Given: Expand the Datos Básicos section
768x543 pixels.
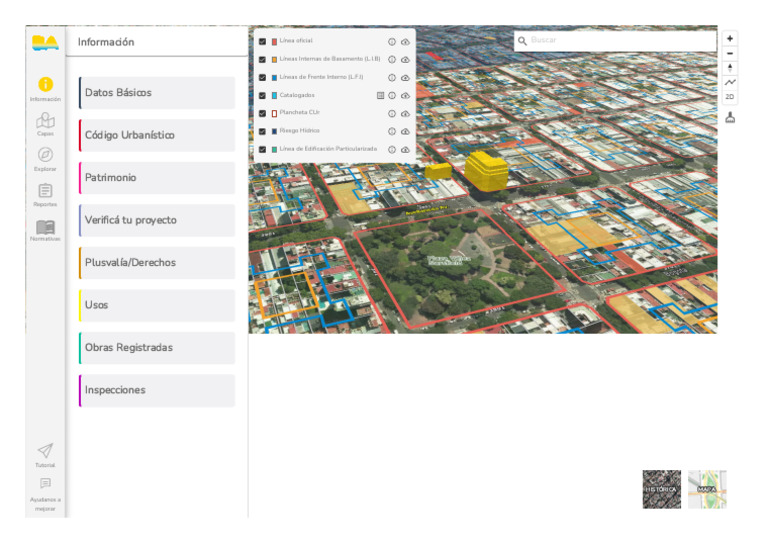Looking at the screenshot, I should 157,93.
